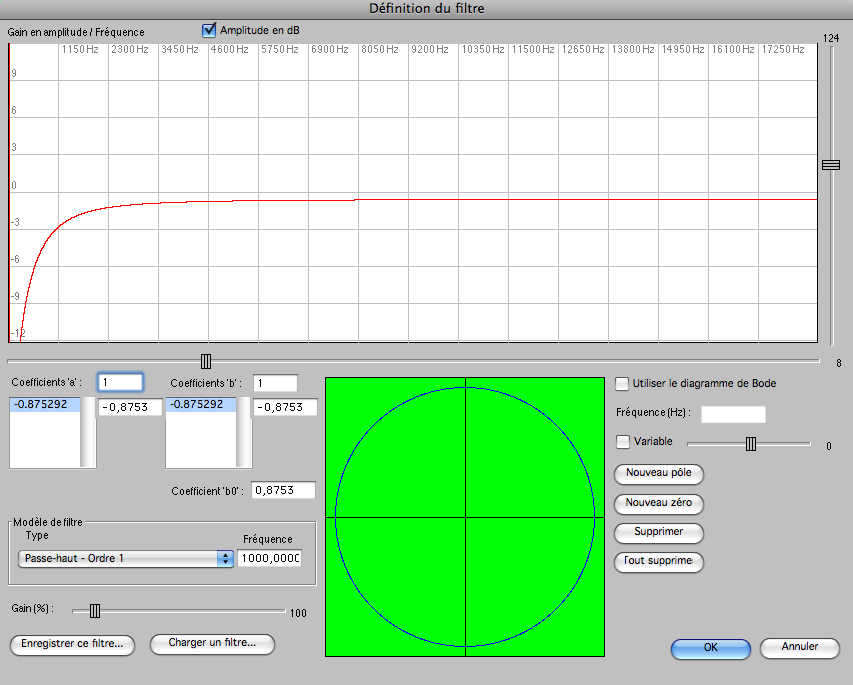
Task: Click the 'a' coefficient edit field -0,8753
Action: click(130, 407)
